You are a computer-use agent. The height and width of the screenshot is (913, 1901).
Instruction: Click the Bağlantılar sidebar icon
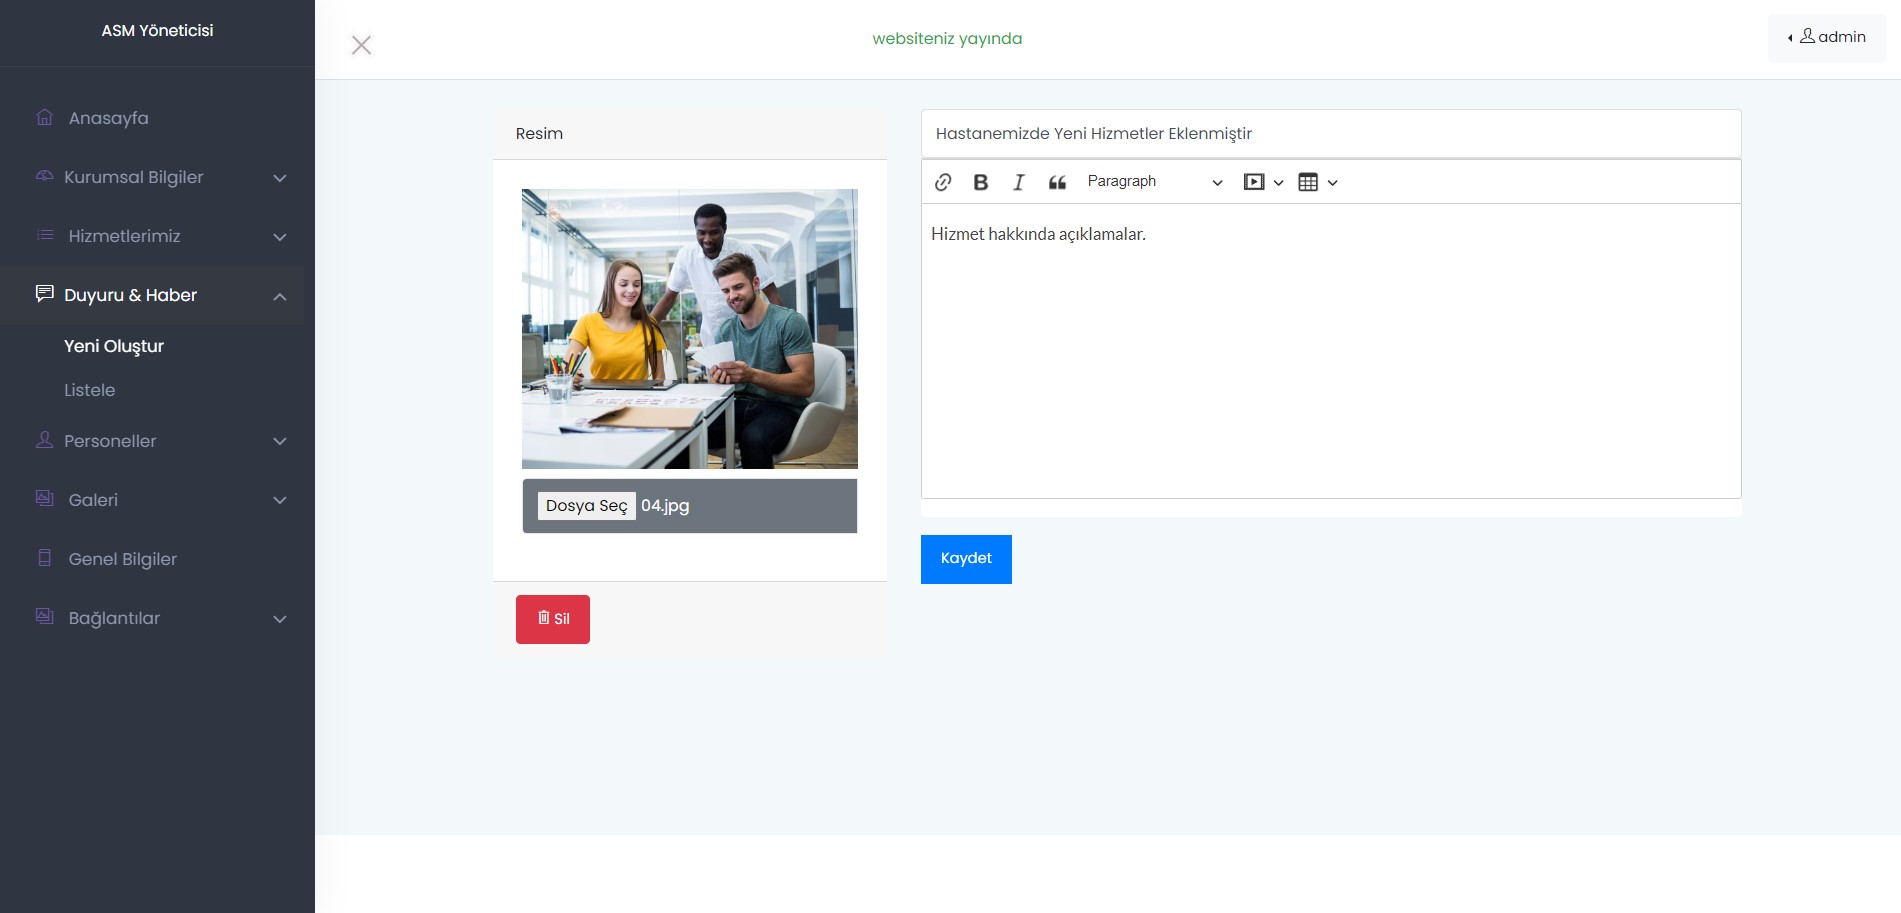pyautogui.click(x=45, y=616)
